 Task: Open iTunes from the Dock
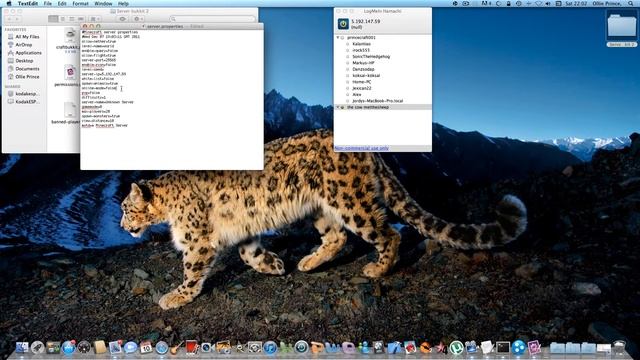point(270,347)
